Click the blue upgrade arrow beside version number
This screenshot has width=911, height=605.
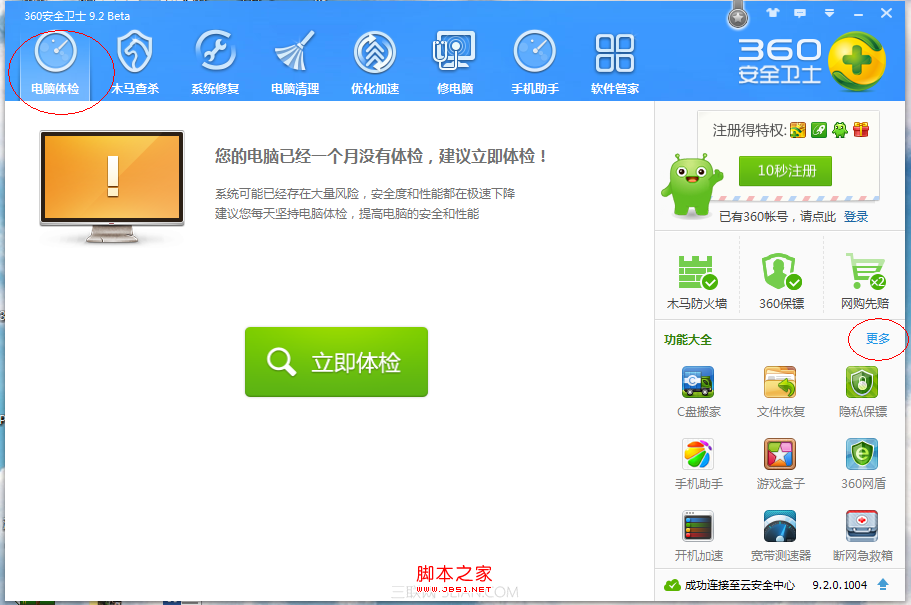(883, 585)
